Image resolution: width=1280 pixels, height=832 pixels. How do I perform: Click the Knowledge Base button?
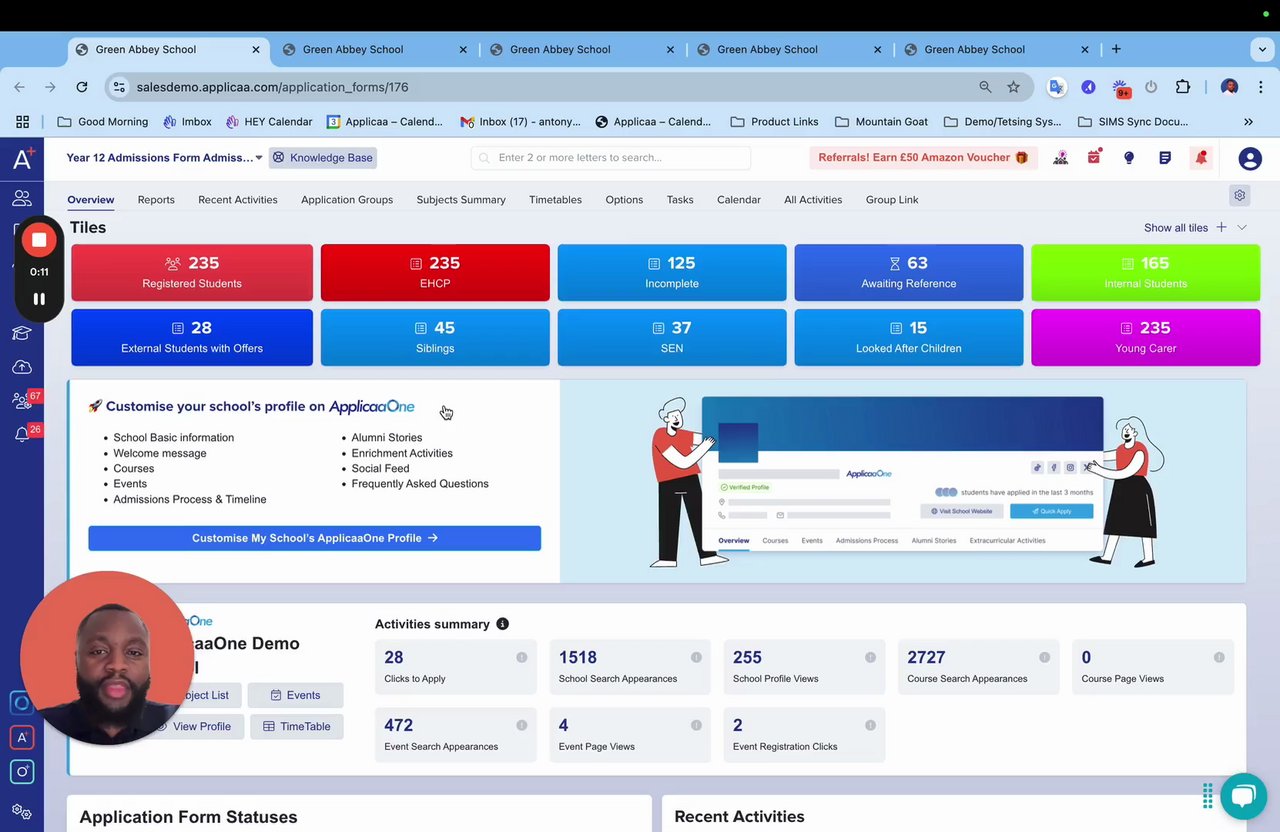322,157
